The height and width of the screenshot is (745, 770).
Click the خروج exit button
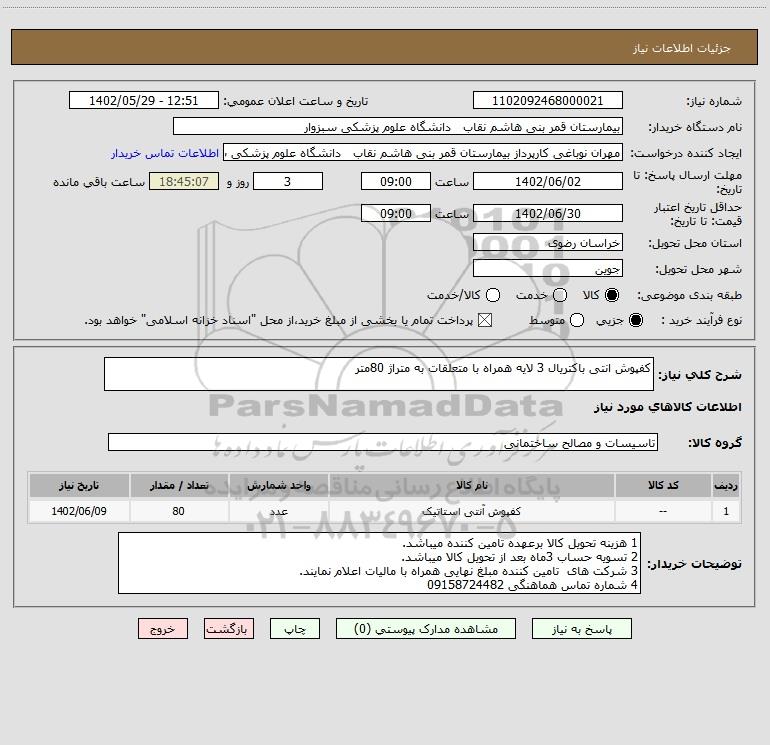[163, 629]
